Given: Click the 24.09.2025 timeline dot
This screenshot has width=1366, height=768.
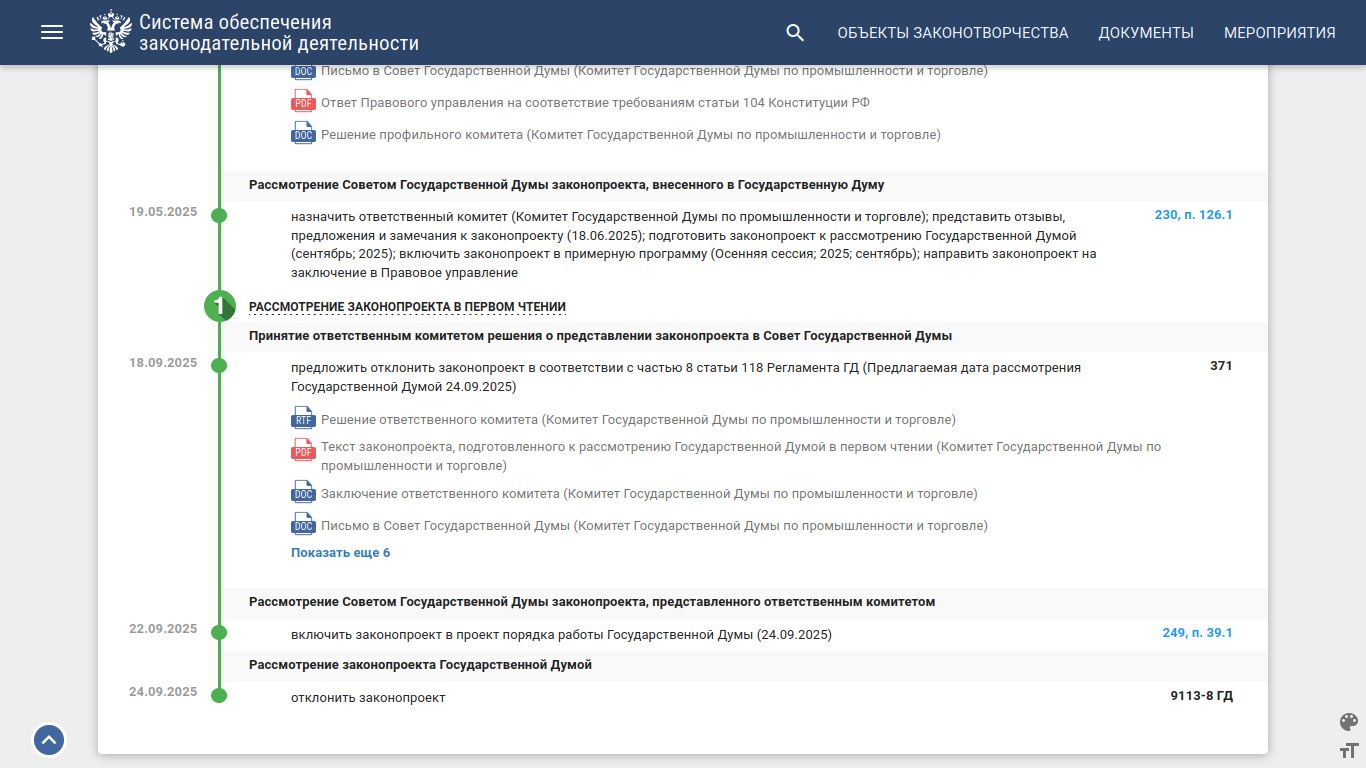Looking at the screenshot, I should pos(219,696).
